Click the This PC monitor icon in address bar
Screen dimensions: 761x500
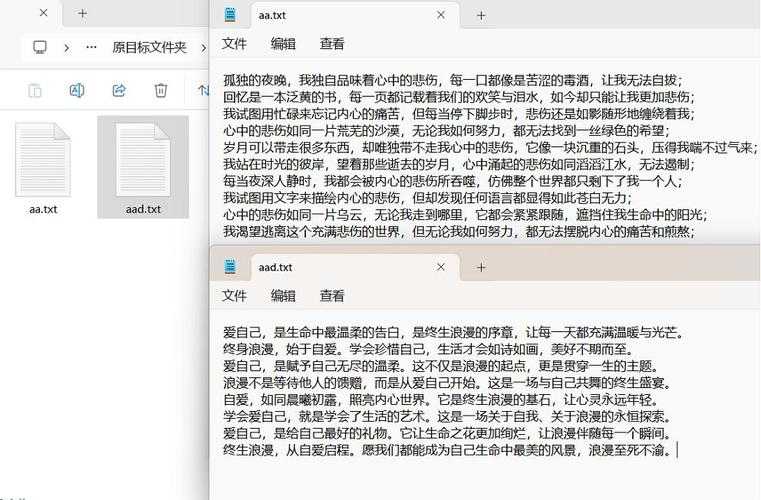40,47
